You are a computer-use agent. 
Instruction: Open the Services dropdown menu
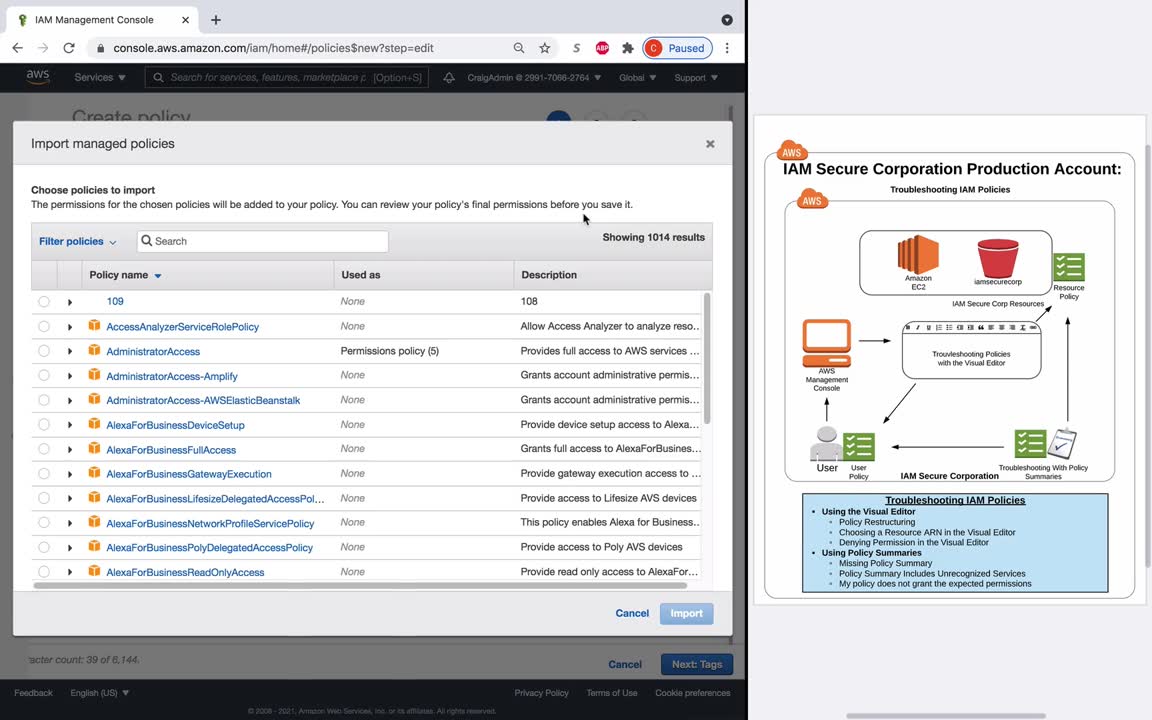click(99, 77)
